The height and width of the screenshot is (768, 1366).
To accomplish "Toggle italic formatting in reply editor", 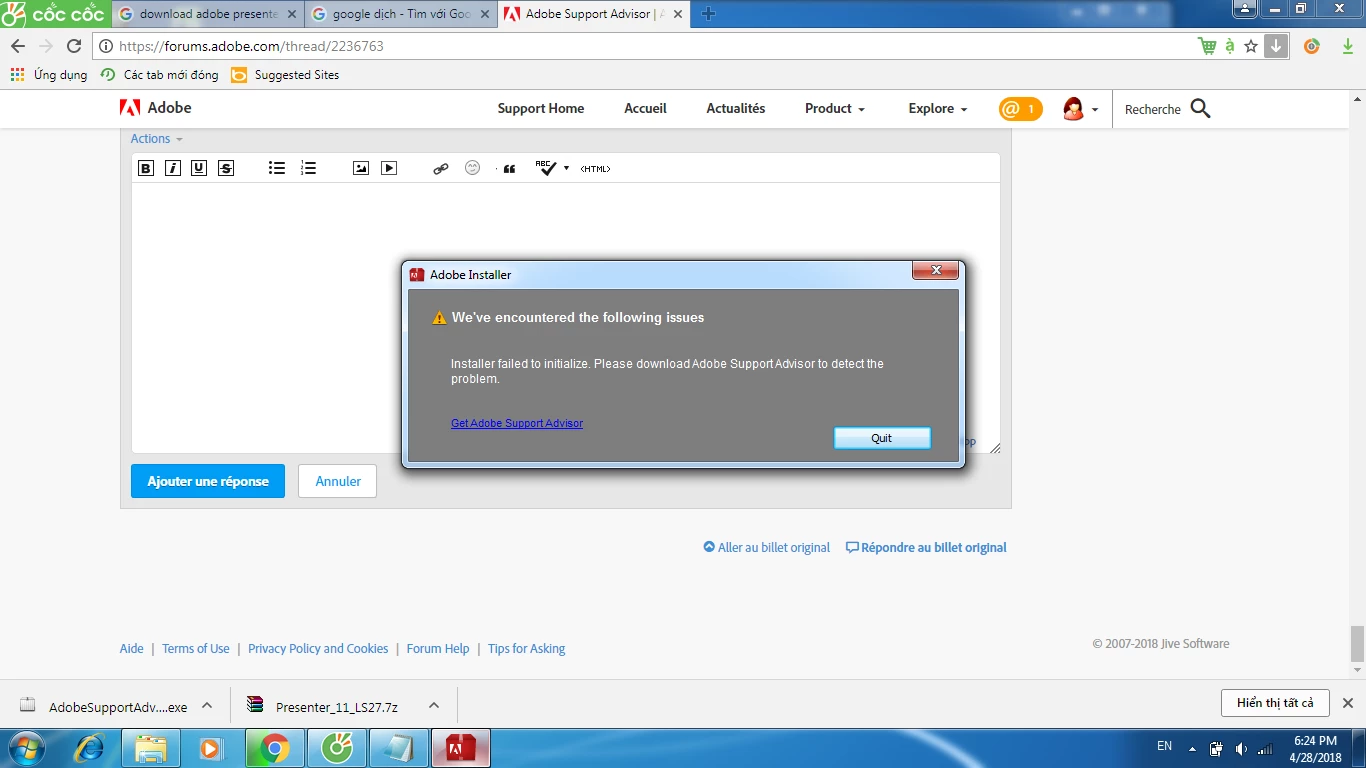I will (173, 168).
